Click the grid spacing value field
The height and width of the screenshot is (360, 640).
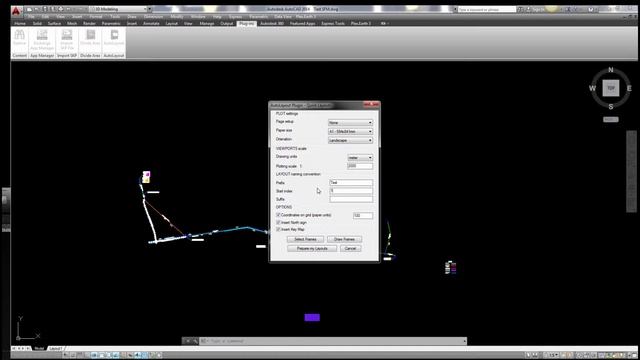[x=362, y=215]
